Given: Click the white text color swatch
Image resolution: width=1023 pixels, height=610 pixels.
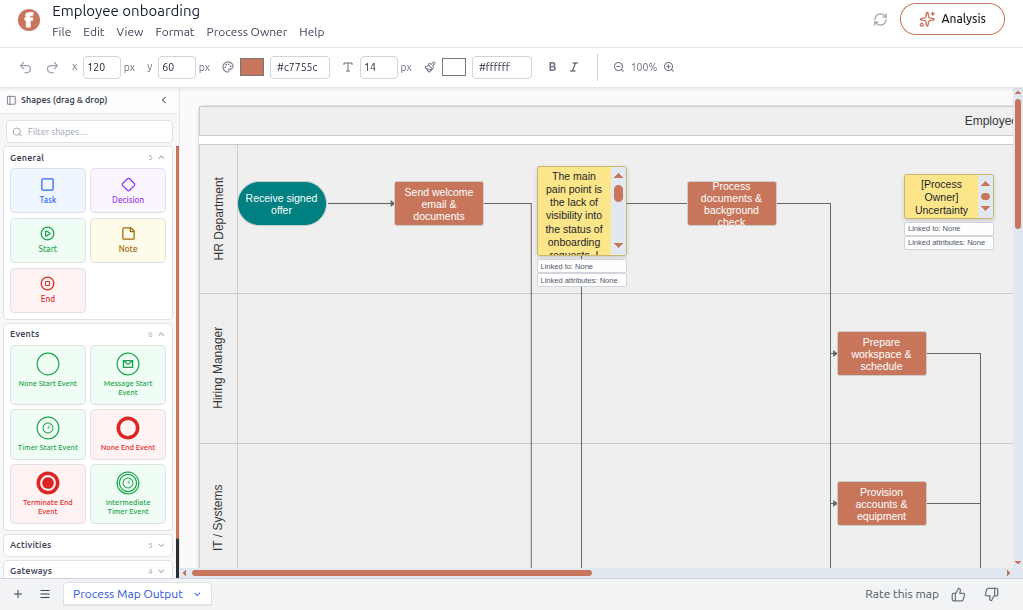Looking at the screenshot, I should [x=453, y=67].
